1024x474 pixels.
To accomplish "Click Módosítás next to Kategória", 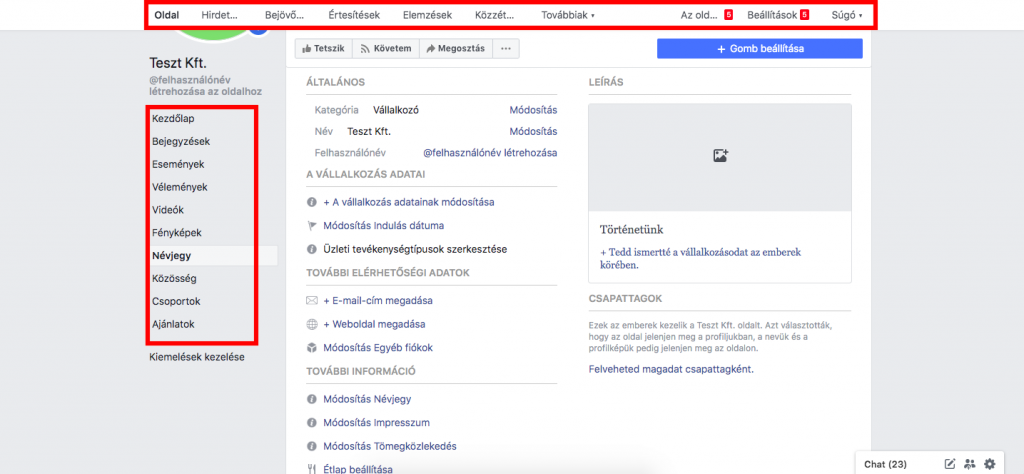I will pyautogui.click(x=533, y=110).
